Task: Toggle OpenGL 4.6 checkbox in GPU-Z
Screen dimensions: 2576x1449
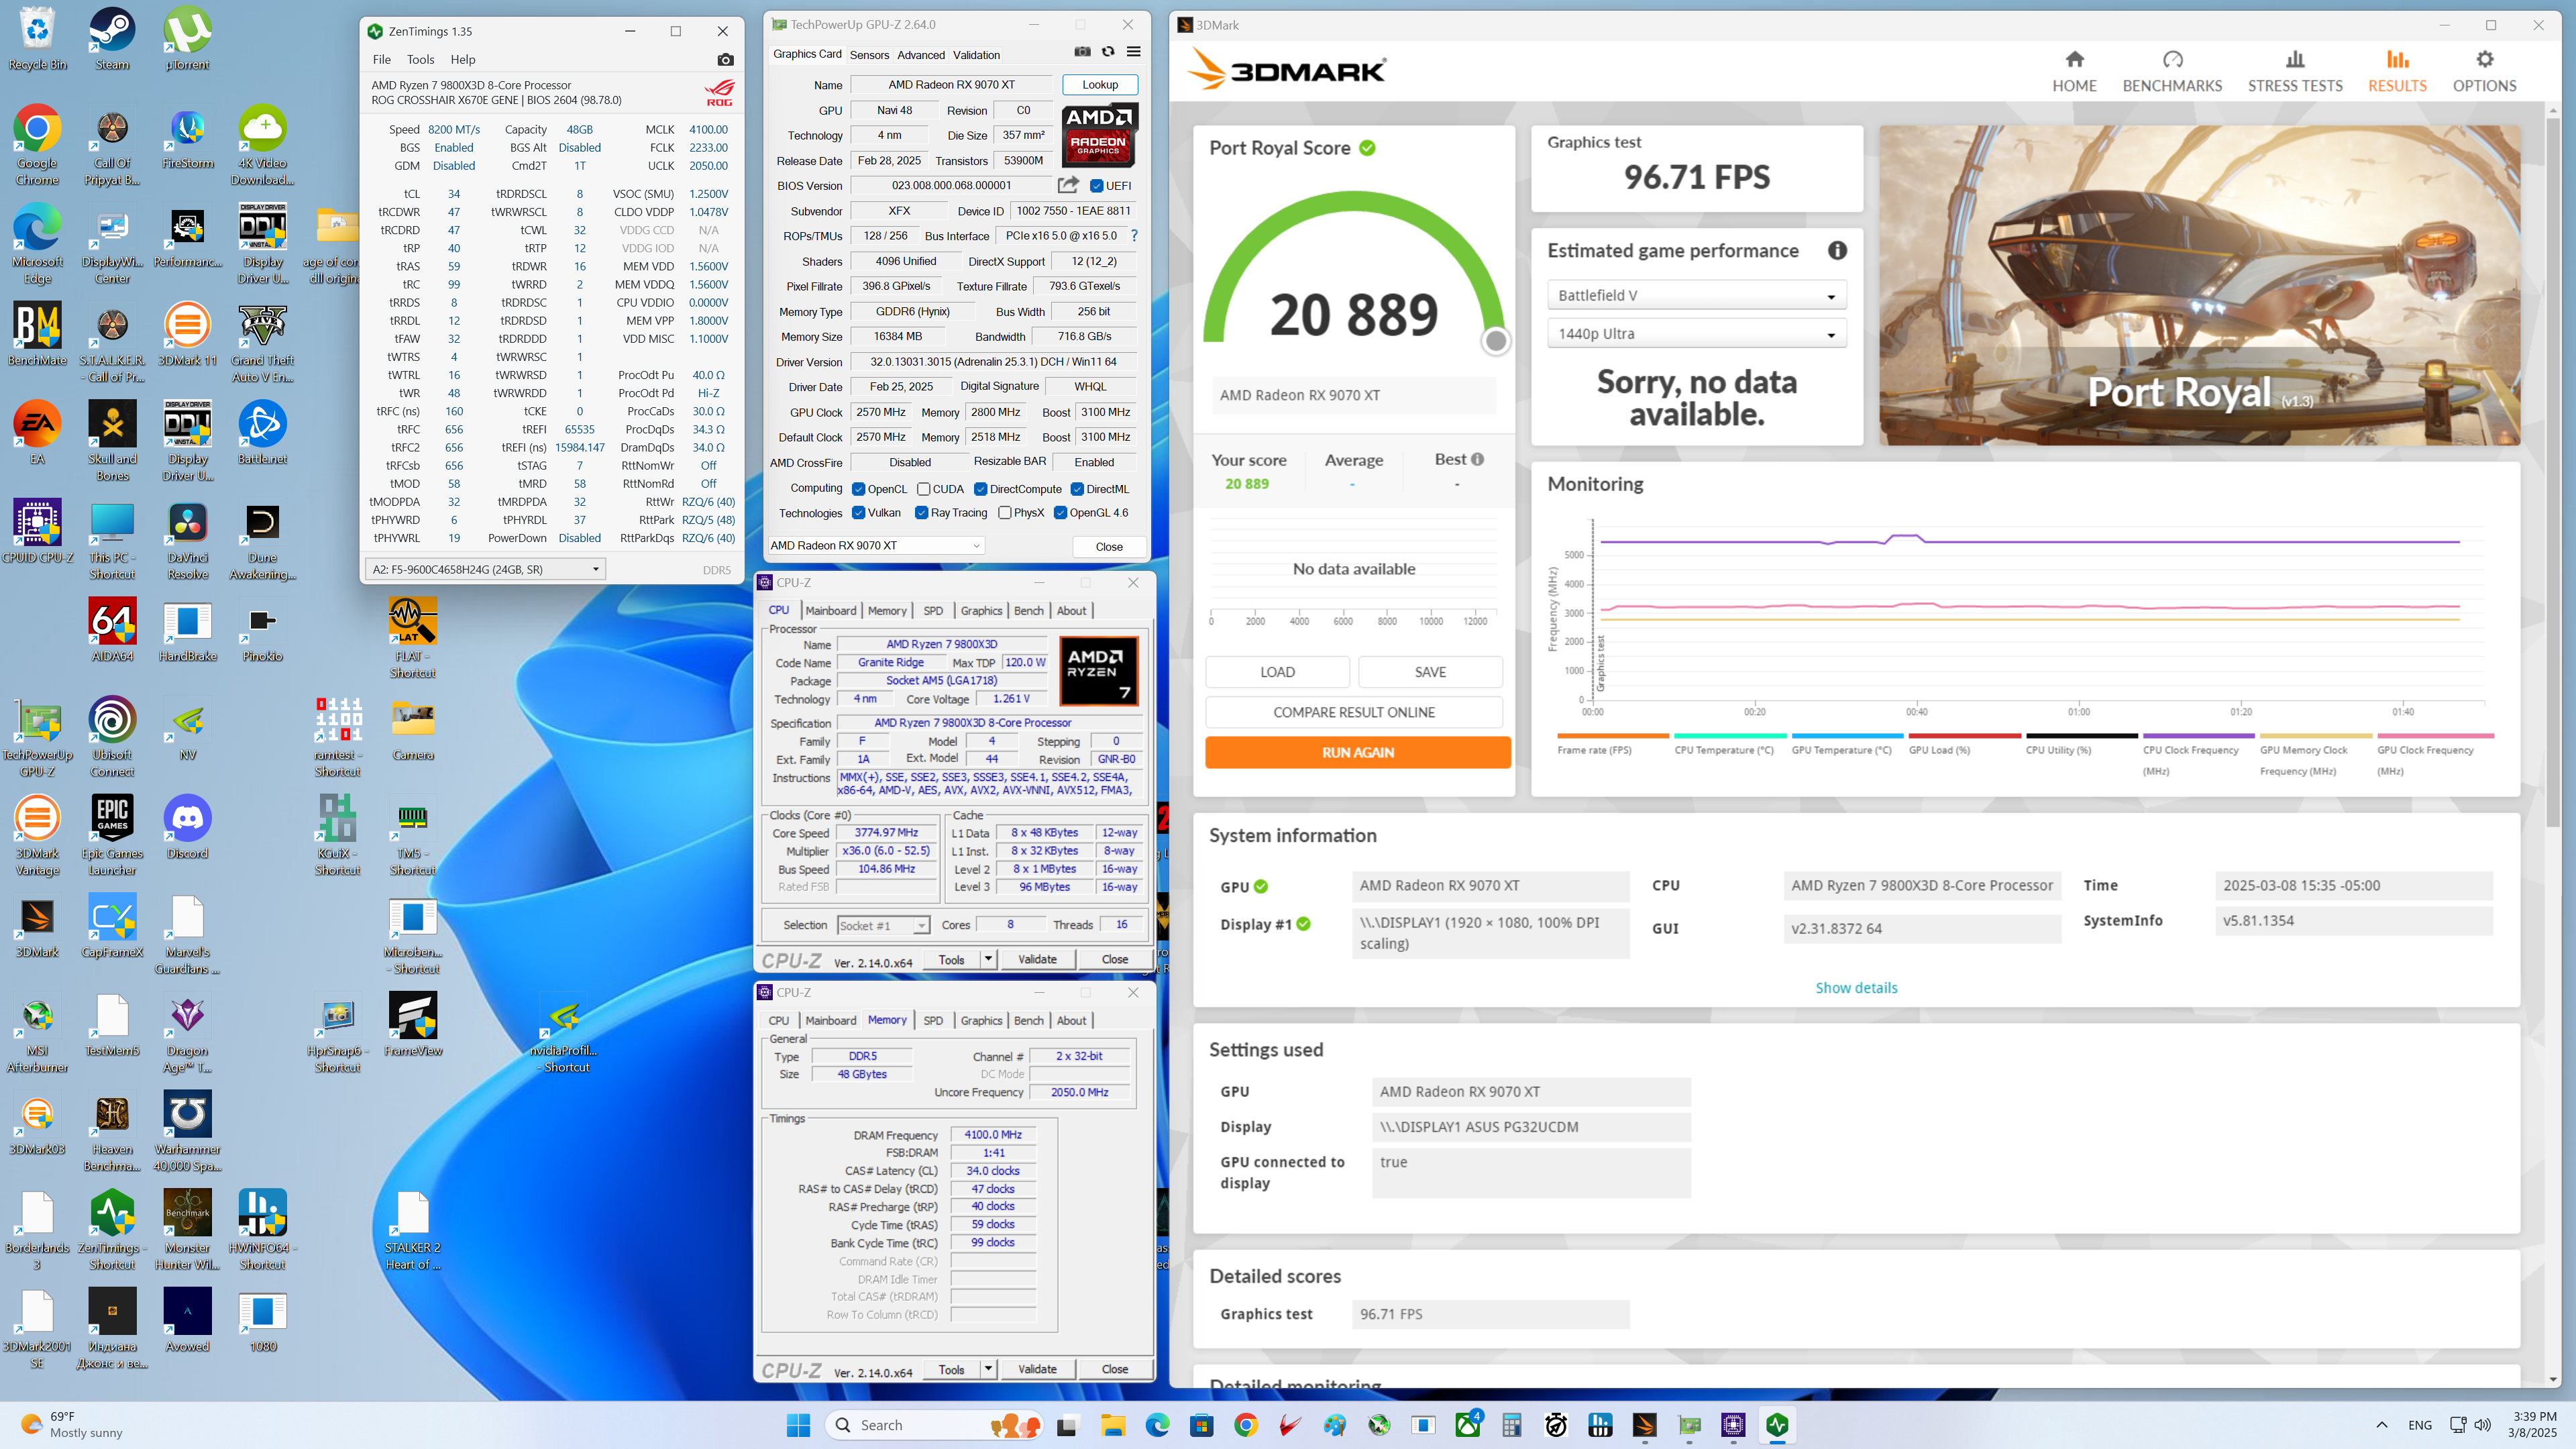Action: click(x=1060, y=513)
